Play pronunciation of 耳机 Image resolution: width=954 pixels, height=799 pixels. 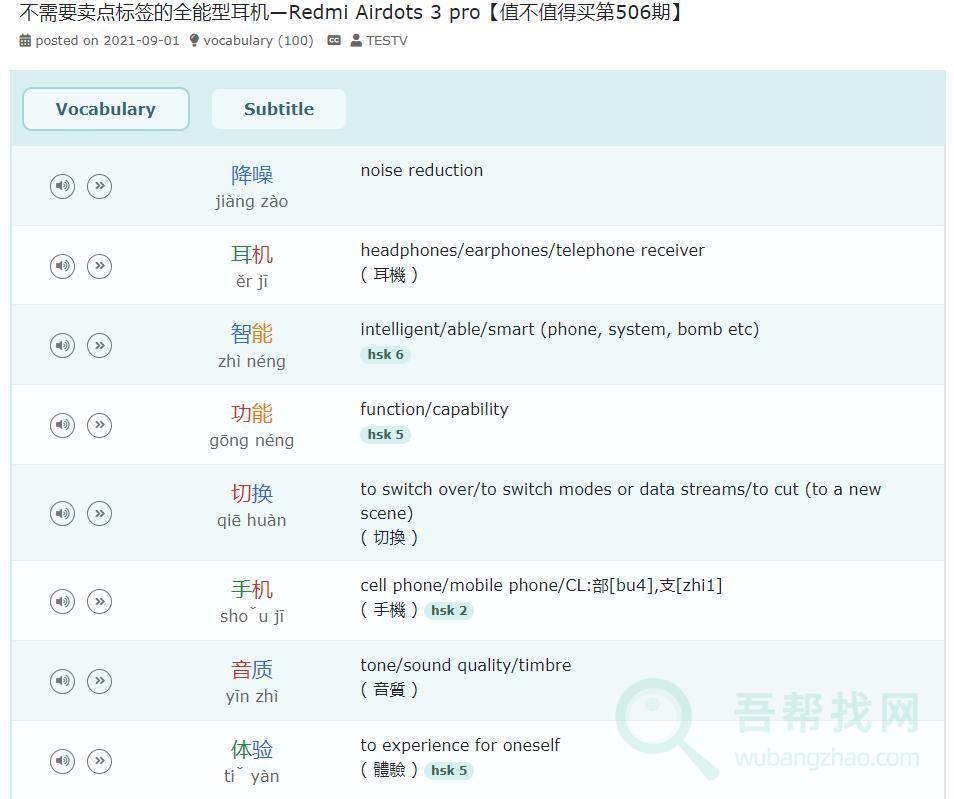coord(62,266)
